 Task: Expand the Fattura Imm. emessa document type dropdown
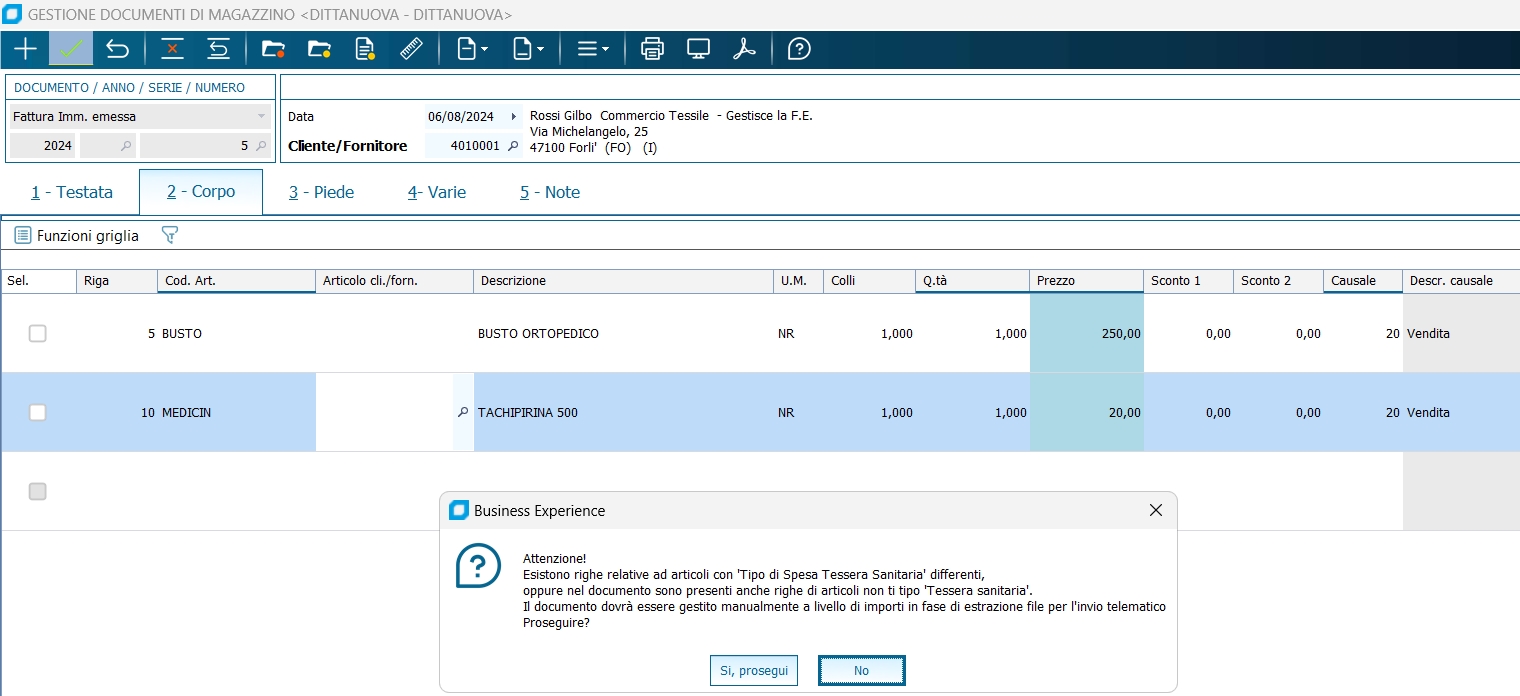(x=261, y=117)
